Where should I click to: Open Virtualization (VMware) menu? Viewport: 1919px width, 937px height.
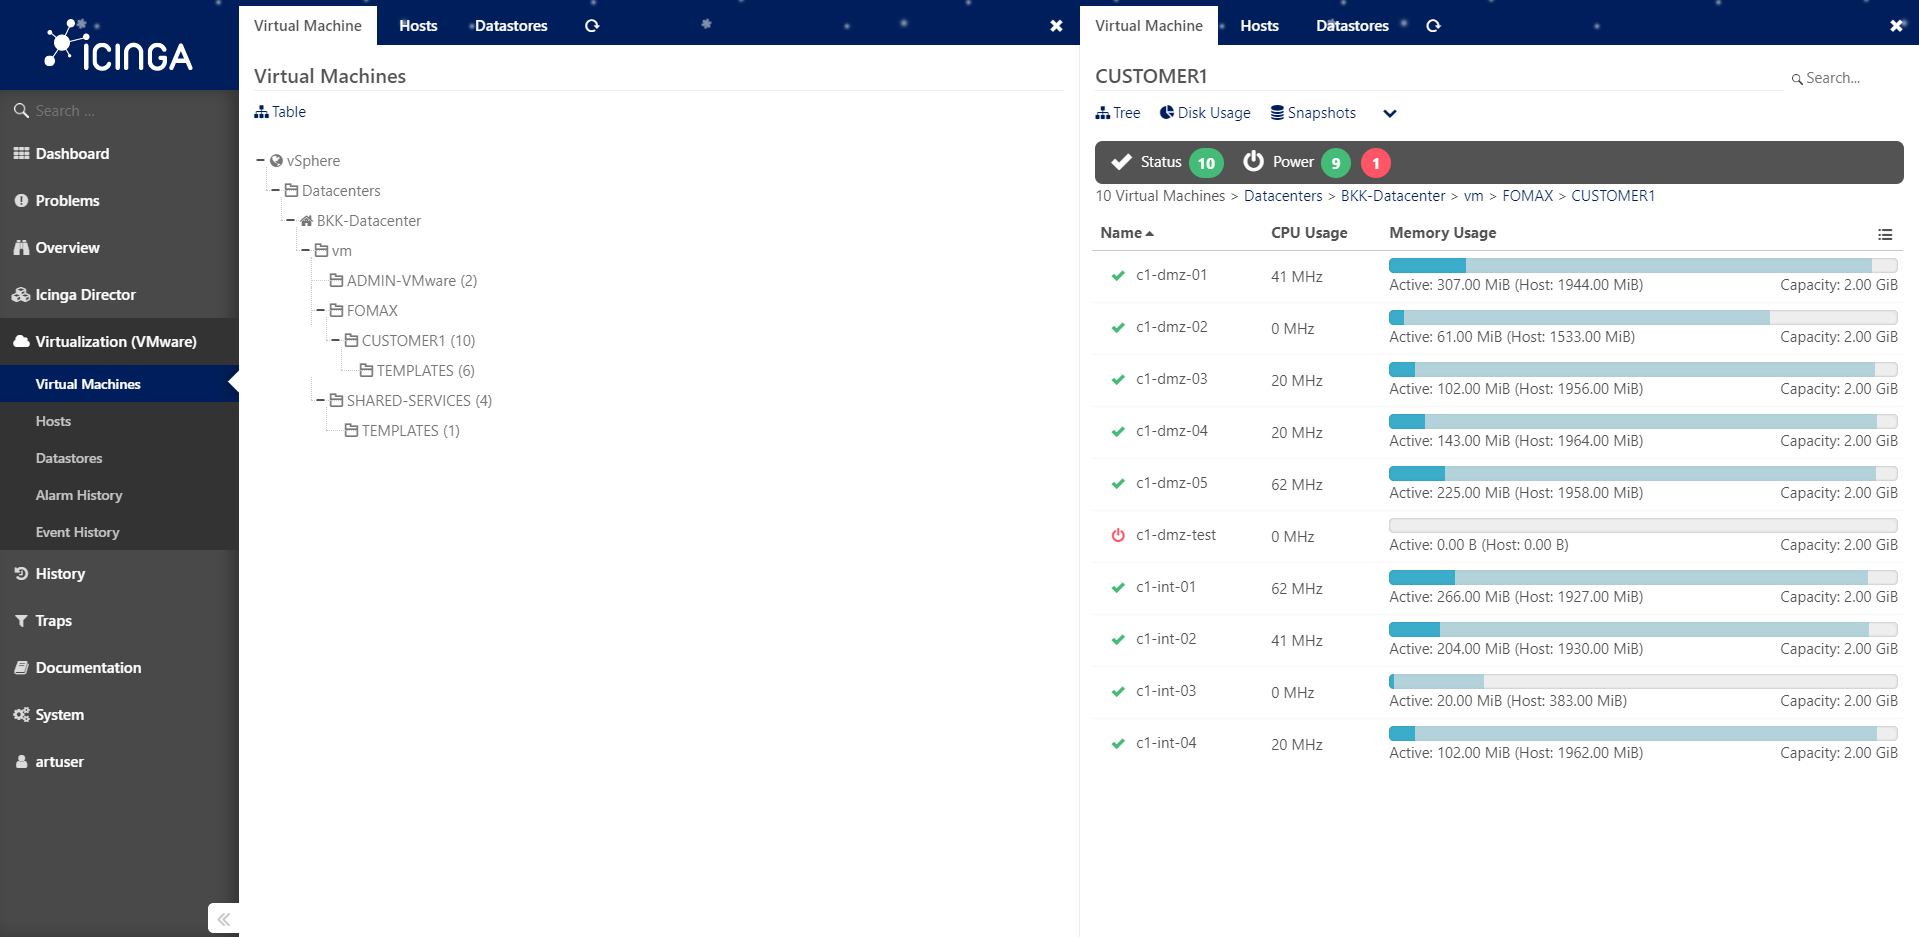[x=116, y=342]
